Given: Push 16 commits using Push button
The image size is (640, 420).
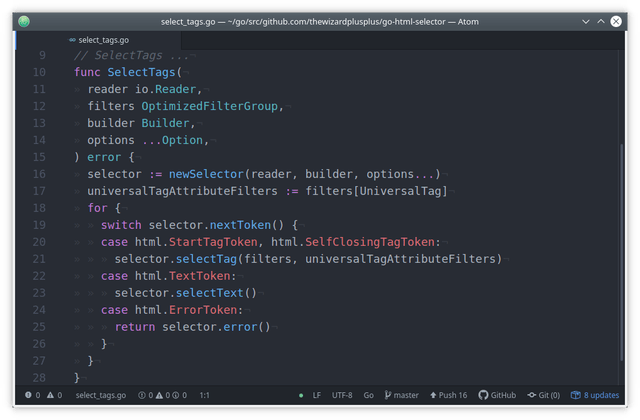Looking at the screenshot, I should (x=448, y=395).
